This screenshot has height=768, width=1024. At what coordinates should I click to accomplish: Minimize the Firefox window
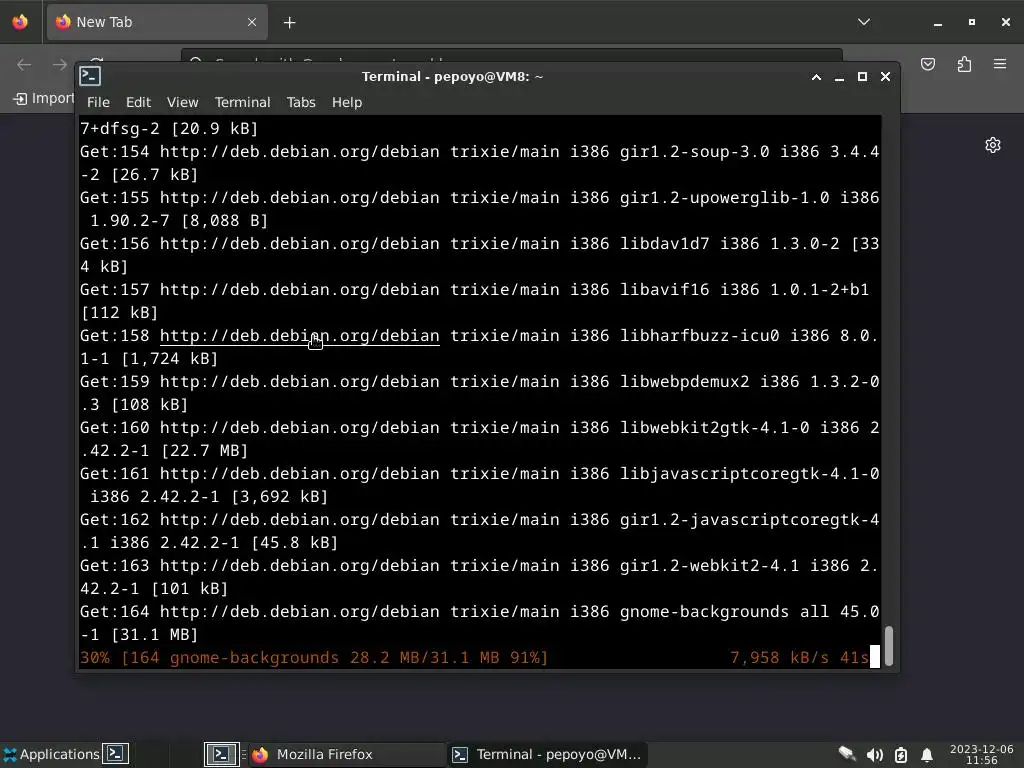938,22
